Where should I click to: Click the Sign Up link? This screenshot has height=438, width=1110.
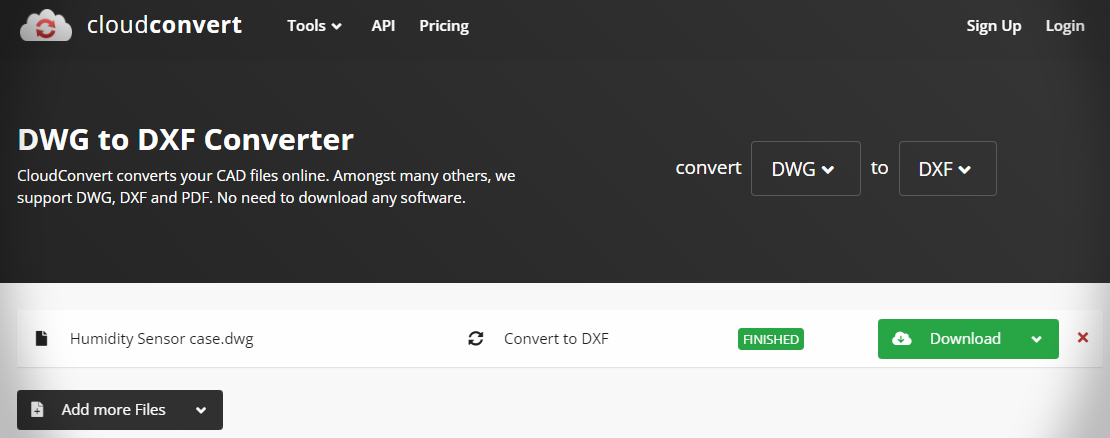click(994, 26)
